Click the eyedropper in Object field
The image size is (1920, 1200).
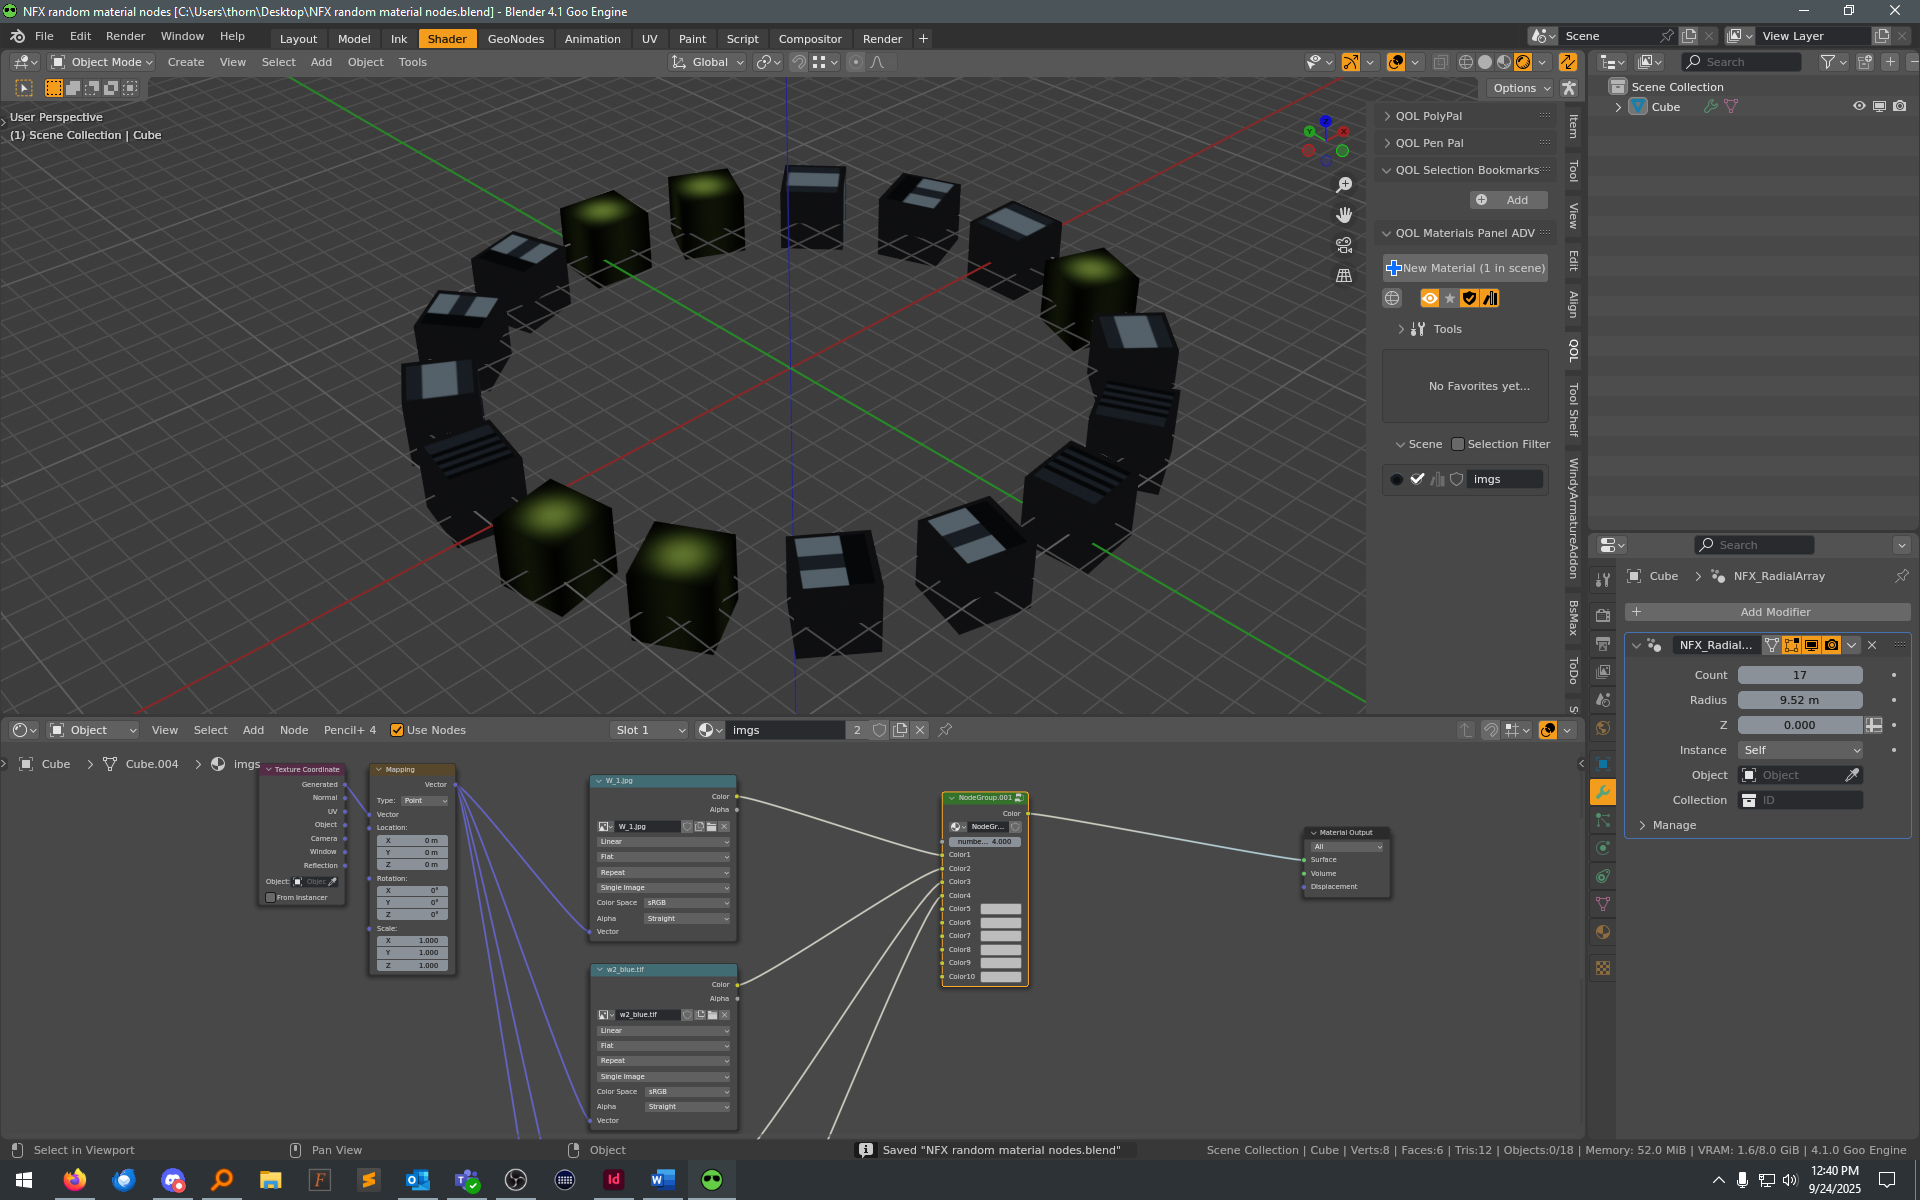[x=1851, y=775]
